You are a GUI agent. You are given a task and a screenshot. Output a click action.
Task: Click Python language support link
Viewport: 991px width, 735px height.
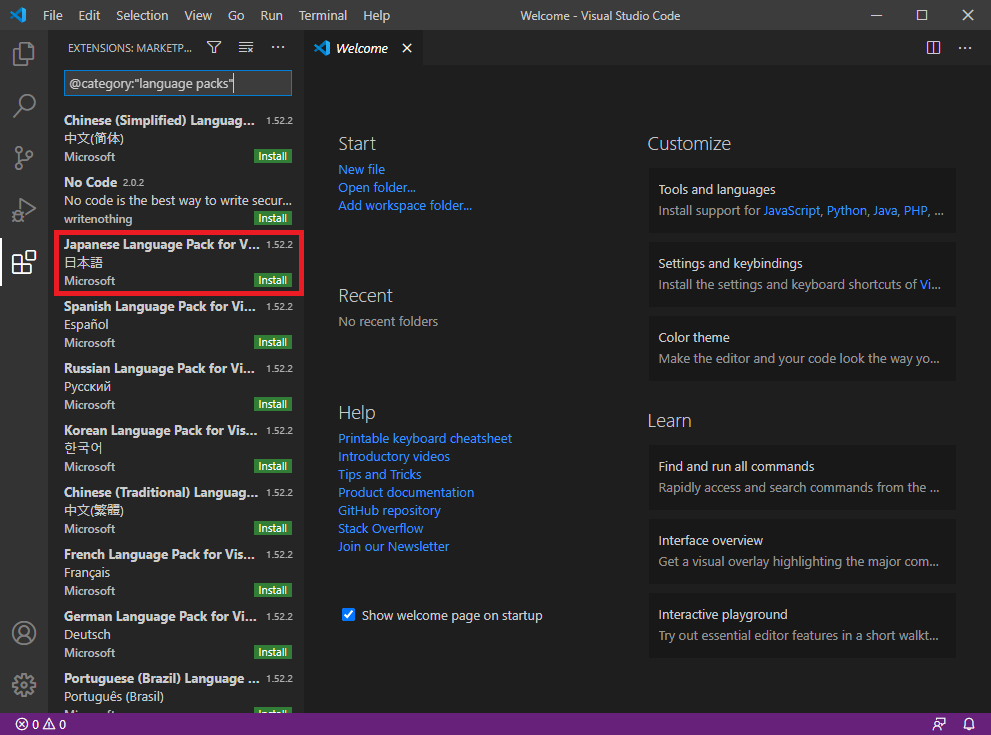(x=846, y=210)
